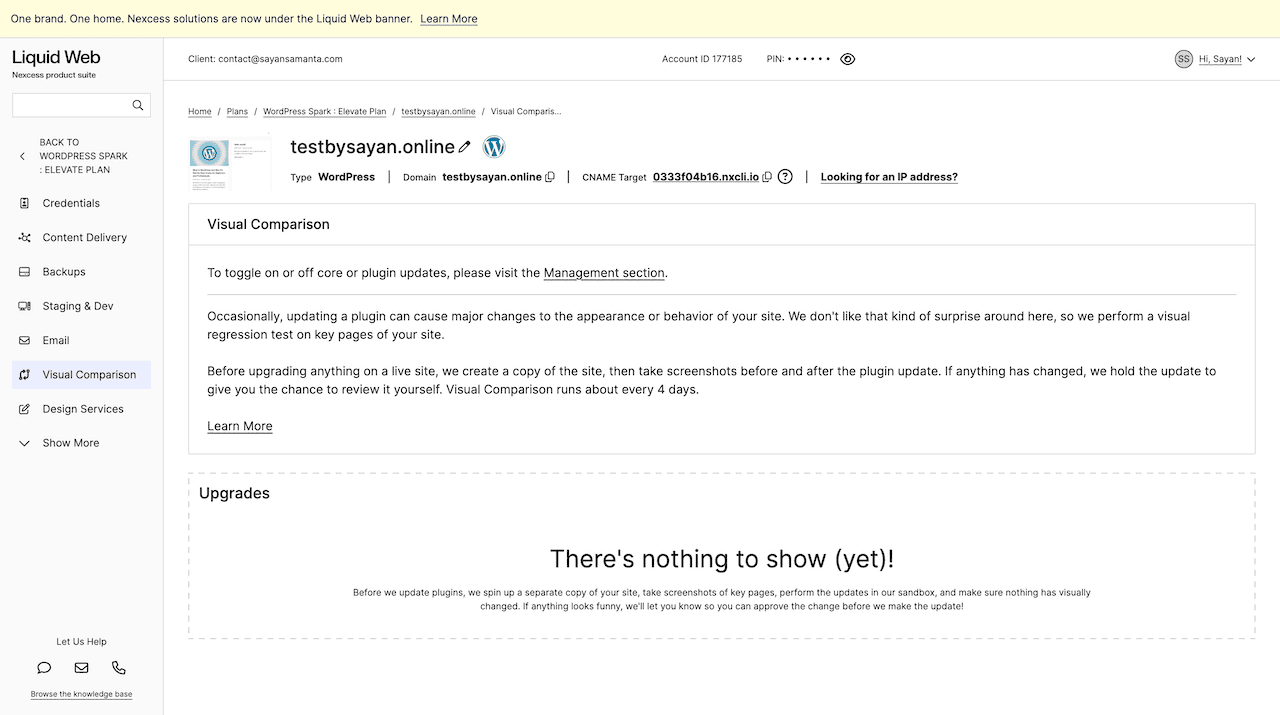Screen dimensions: 1280x715
Task: Select the Credentials sidebar icon
Action: pyautogui.click(x=22, y=203)
